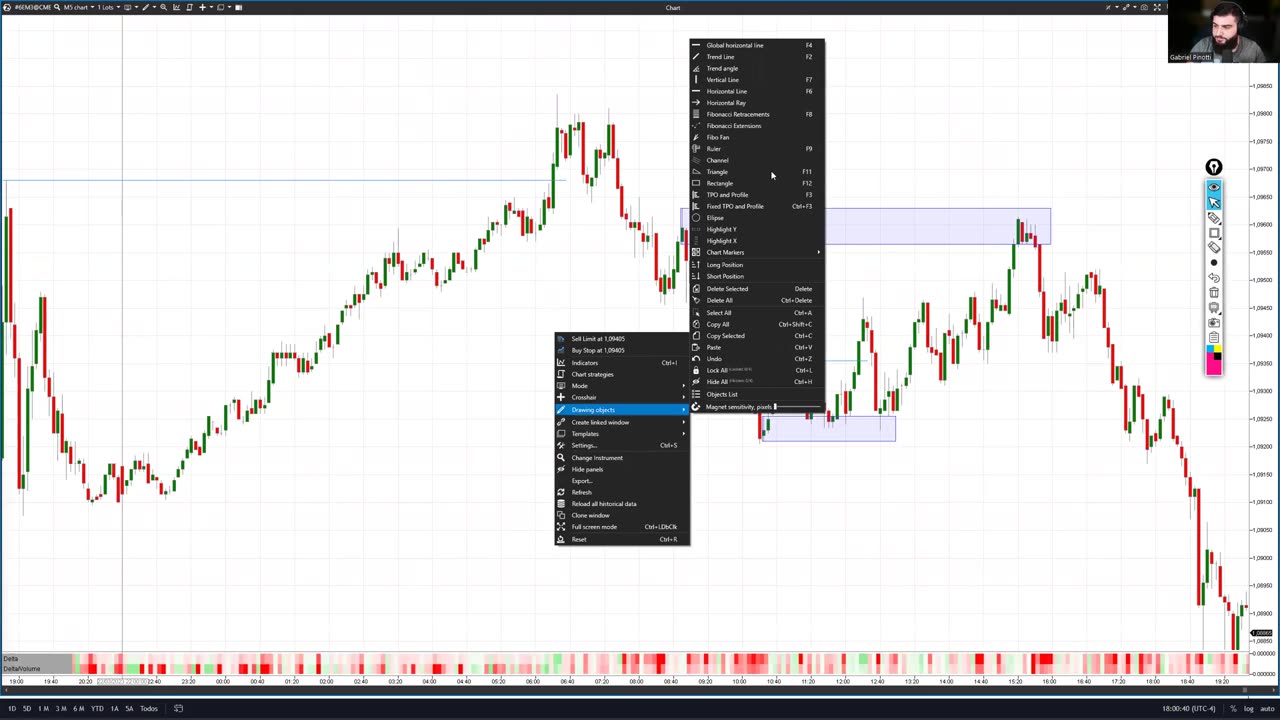
Task: Click Reload all historical data
Action: [x=622, y=504]
